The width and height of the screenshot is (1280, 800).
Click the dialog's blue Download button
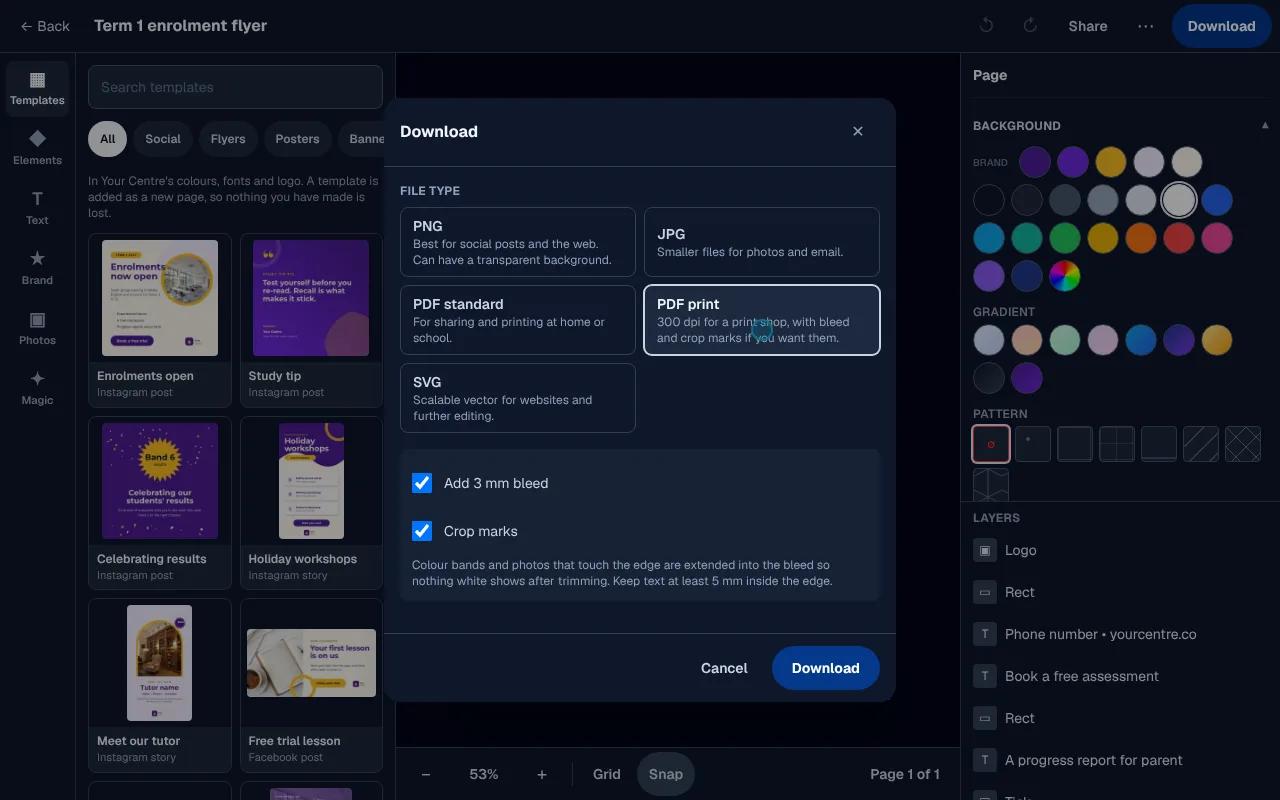[x=826, y=668]
